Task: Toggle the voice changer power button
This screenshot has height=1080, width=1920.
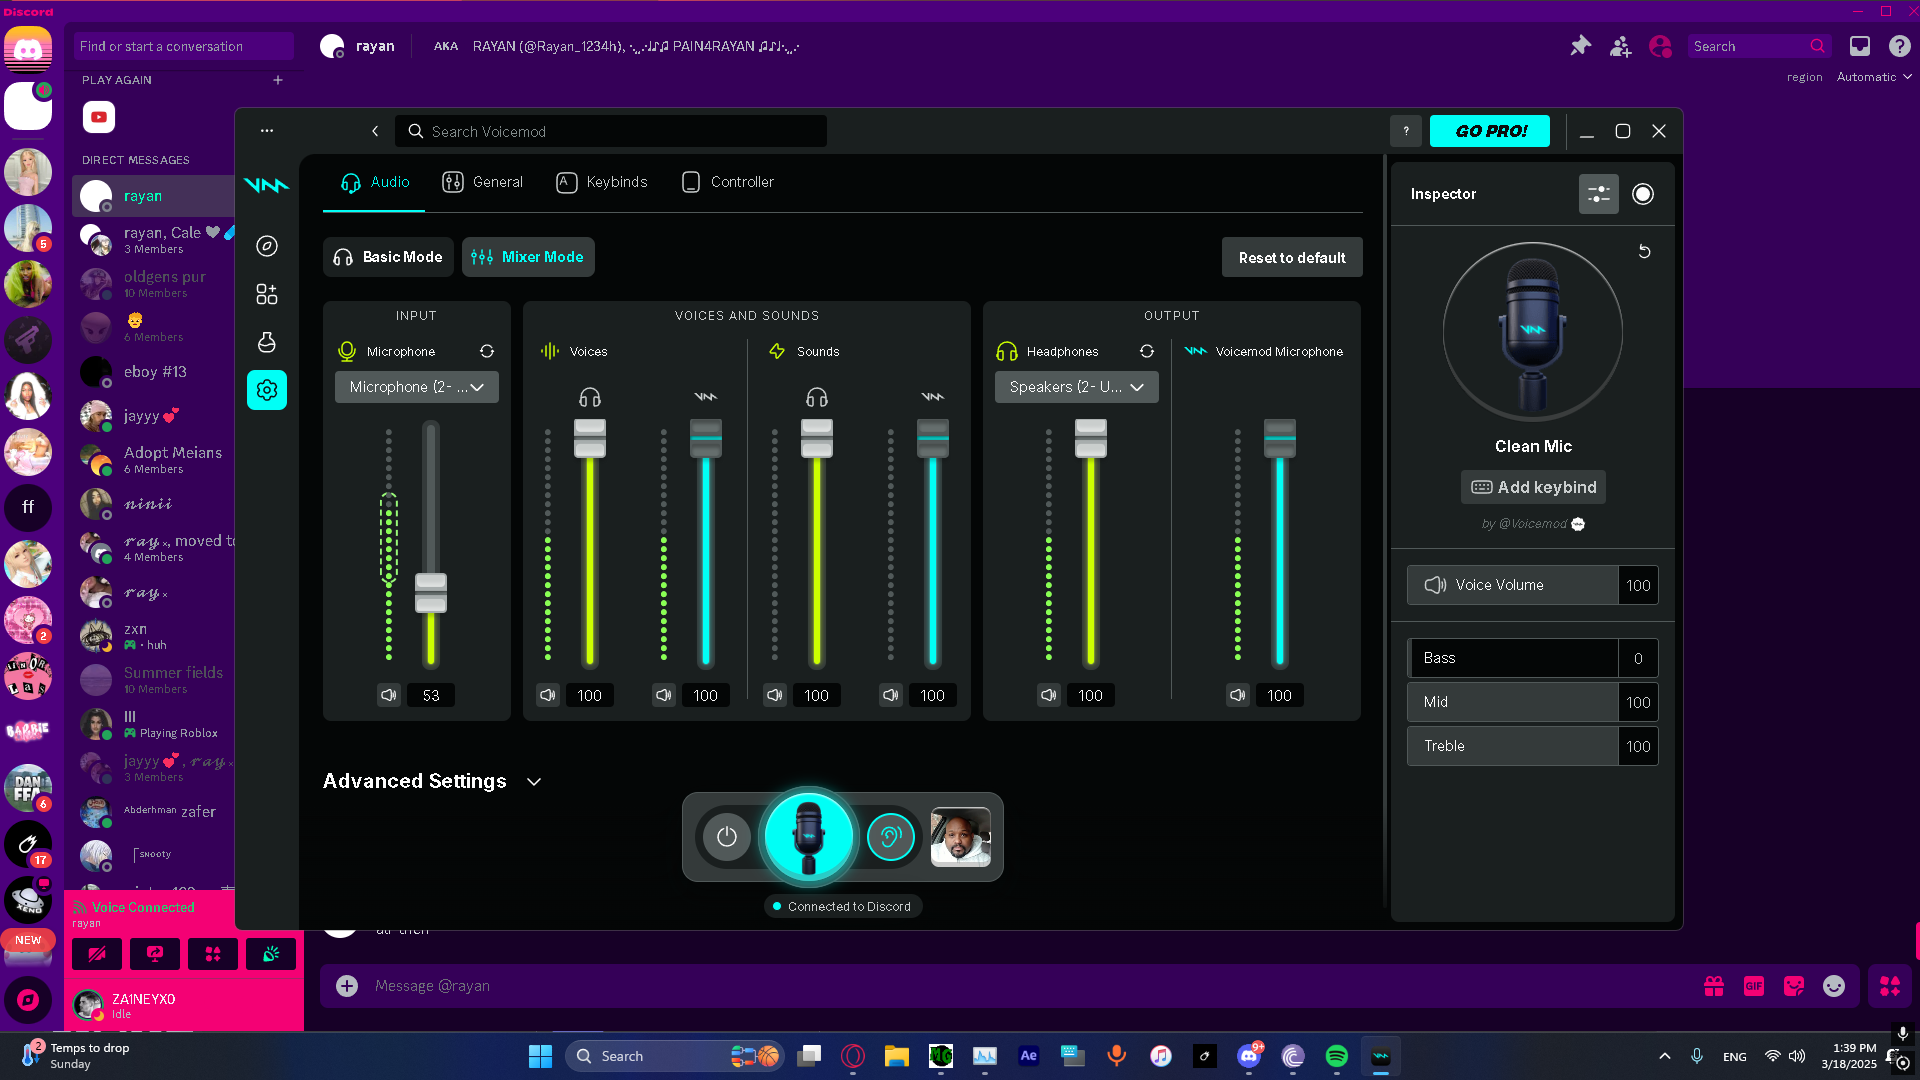Action: [x=727, y=837]
